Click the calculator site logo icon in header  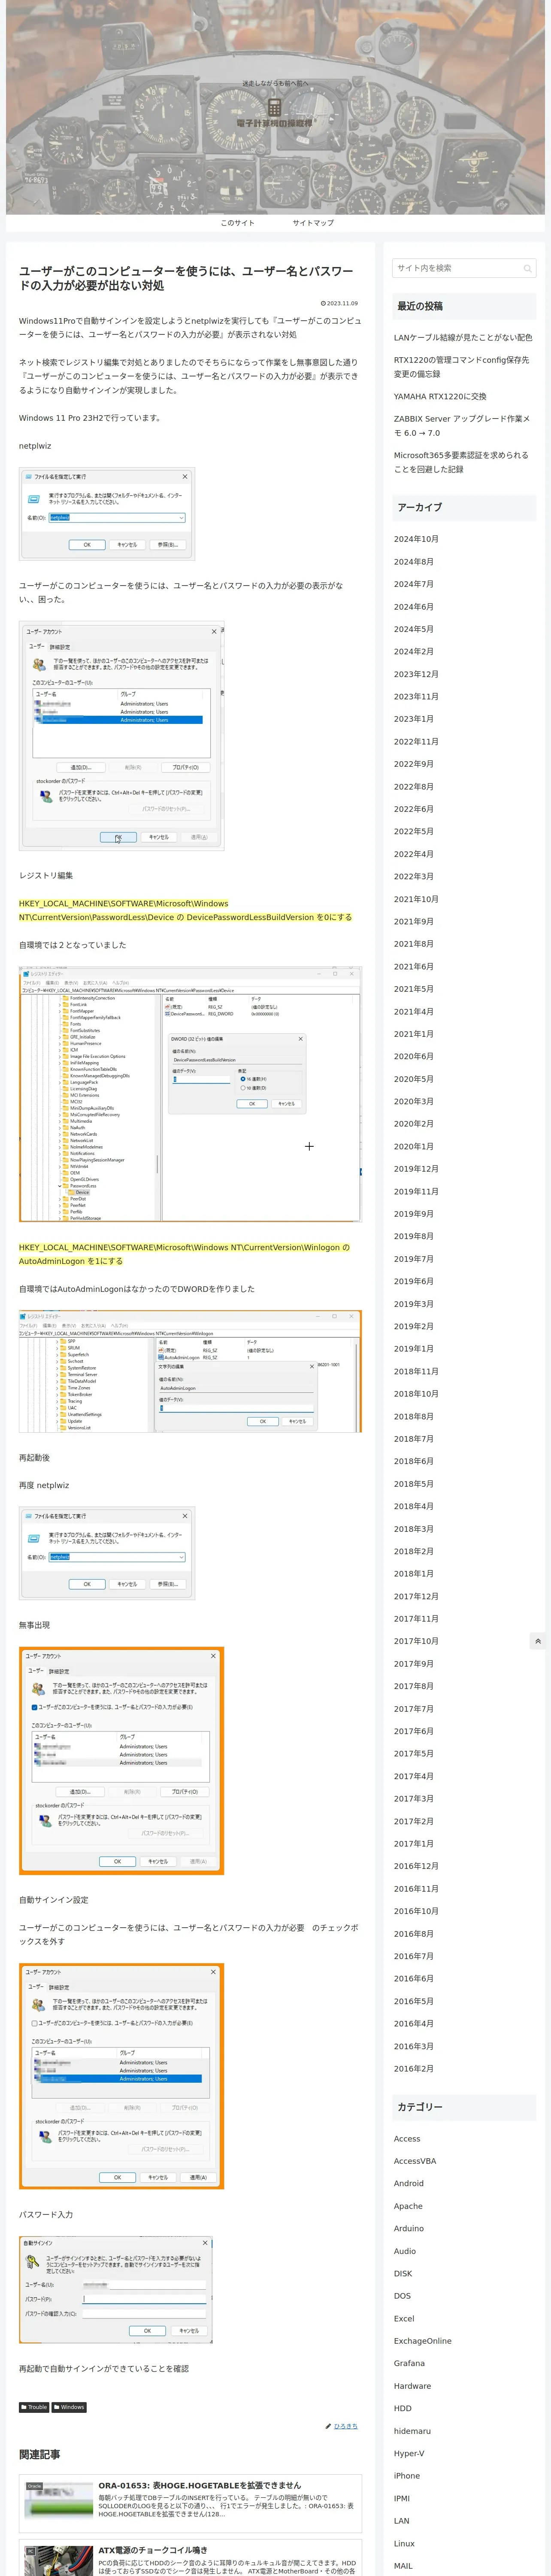(274, 106)
